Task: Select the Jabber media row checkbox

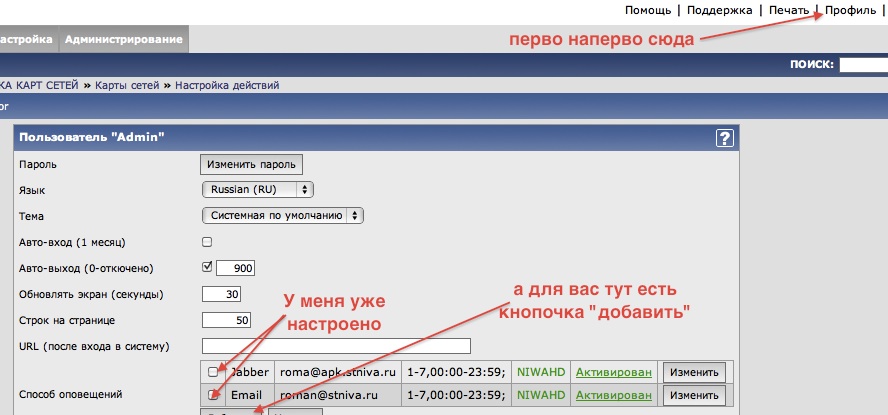Action: 212,372
